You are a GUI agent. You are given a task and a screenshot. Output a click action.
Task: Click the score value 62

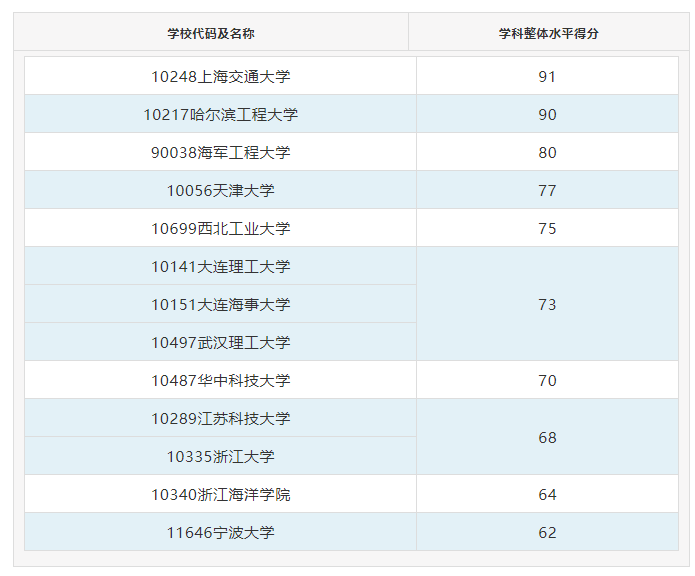pos(547,533)
